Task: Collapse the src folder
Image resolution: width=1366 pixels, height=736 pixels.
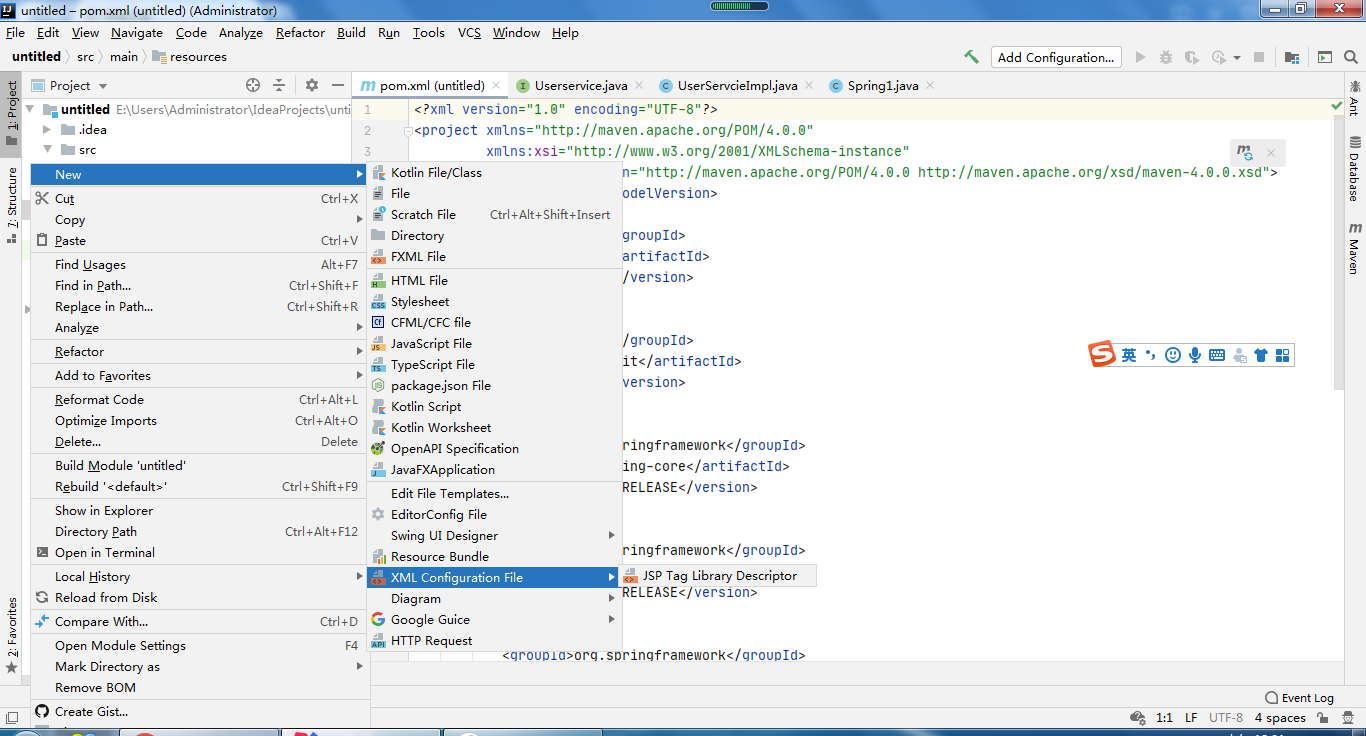Action: click(47, 150)
